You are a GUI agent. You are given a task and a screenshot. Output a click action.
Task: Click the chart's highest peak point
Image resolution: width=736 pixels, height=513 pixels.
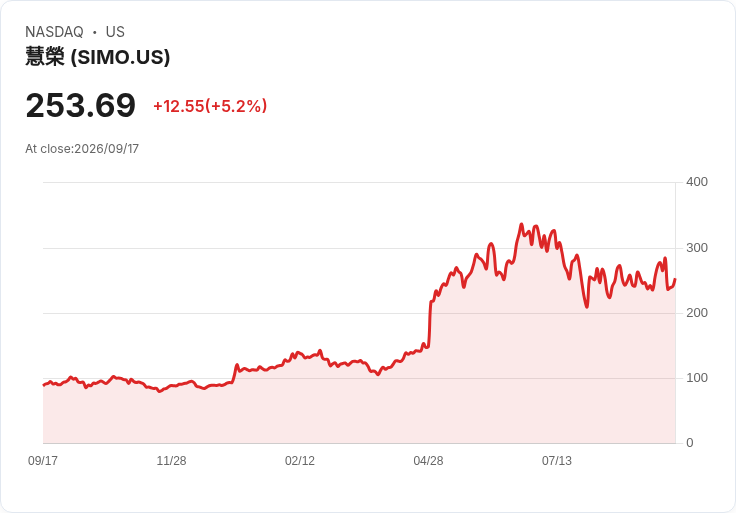521,224
